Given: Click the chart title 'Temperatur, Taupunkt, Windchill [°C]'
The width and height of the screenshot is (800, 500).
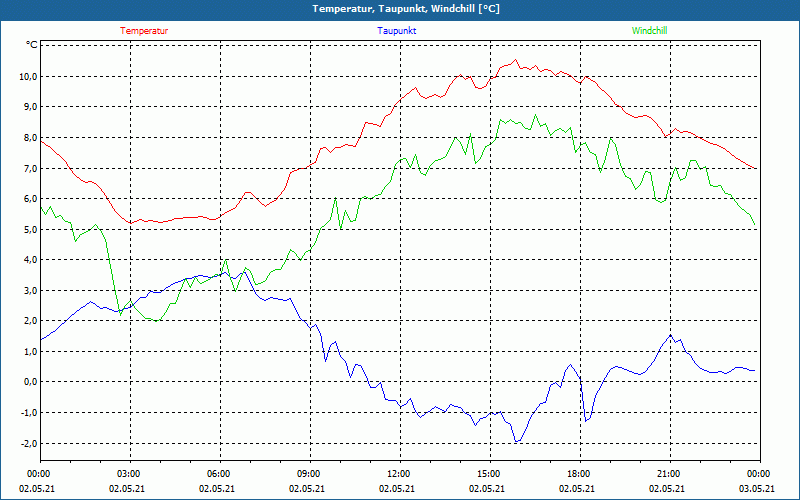Looking at the screenshot, I should point(406,9).
